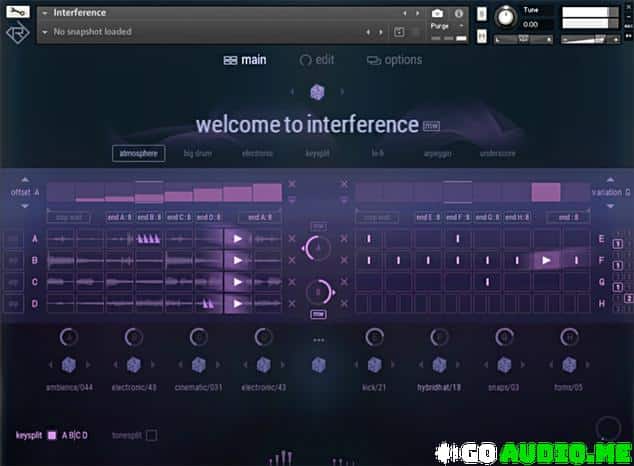Open the Interference instrument dropdown arrow
The width and height of the screenshot is (634, 466).
[x=45, y=13]
